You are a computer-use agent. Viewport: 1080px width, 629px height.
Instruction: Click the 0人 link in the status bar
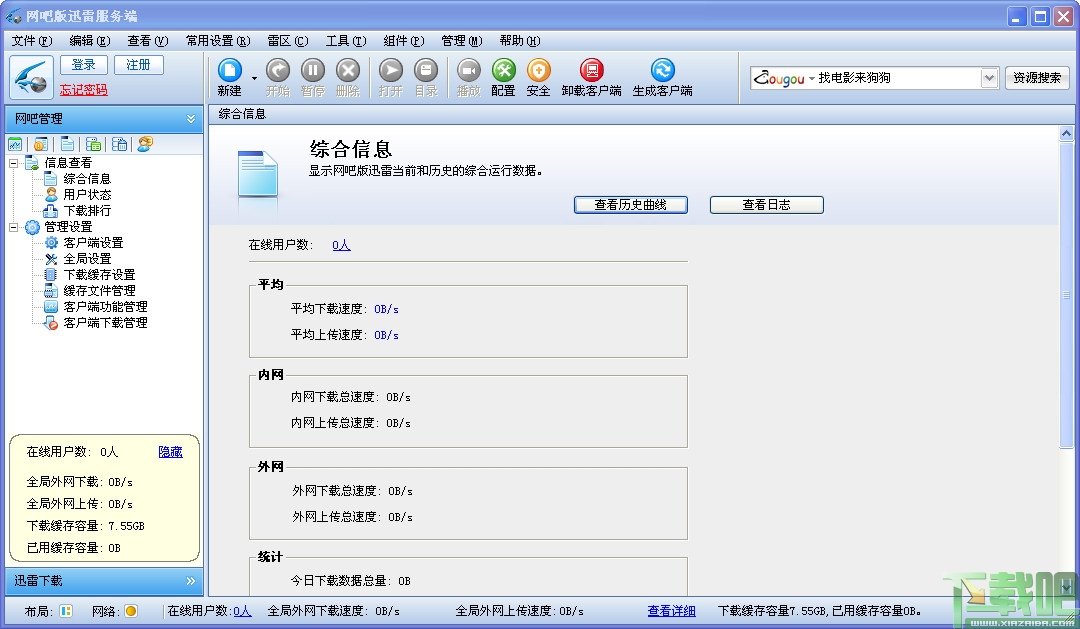tap(242, 611)
